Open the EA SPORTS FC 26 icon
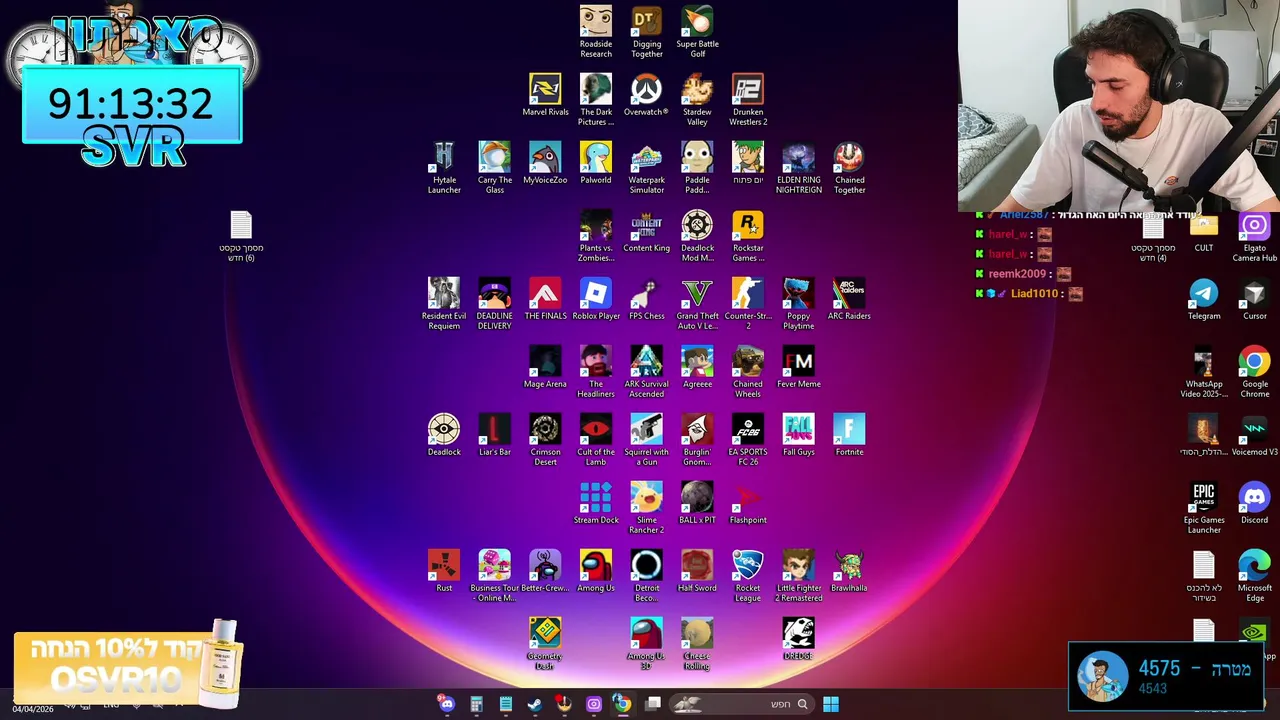Image resolution: width=1280 pixels, height=720 pixels. 748,439
